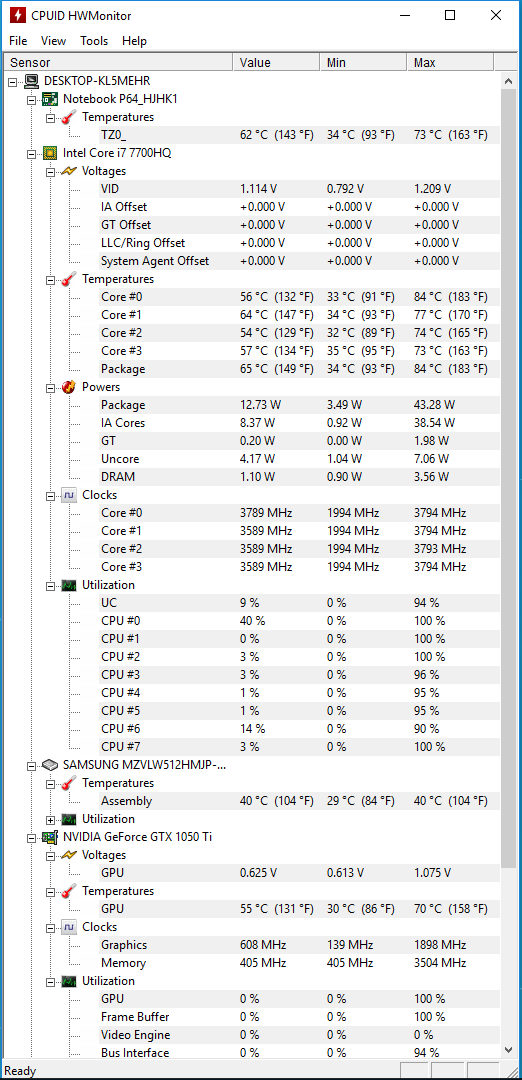Click the CPU Clocks waveform icon
The width and height of the screenshot is (522, 1080).
(x=69, y=495)
